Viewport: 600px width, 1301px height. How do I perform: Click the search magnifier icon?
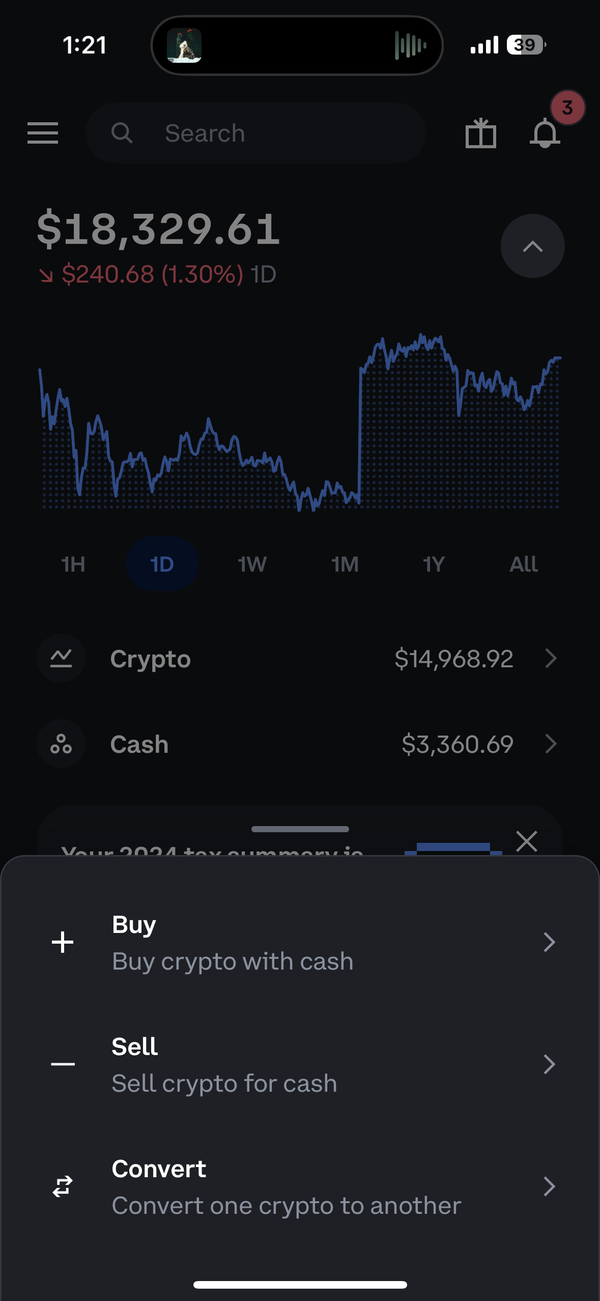[121, 132]
